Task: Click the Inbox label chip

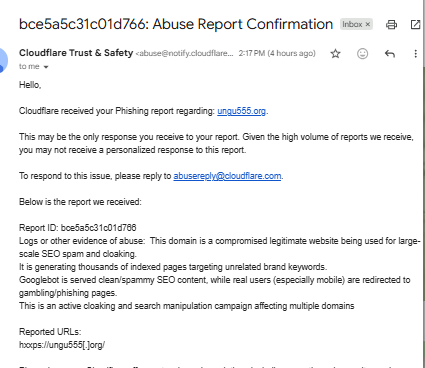Action: pyautogui.click(x=356, y=24)
